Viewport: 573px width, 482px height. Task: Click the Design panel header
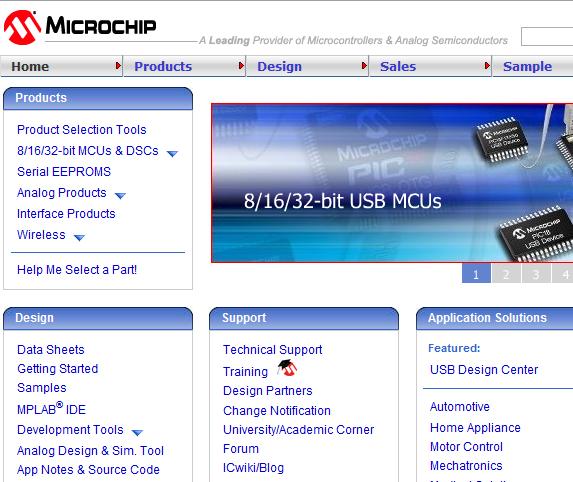98,318
